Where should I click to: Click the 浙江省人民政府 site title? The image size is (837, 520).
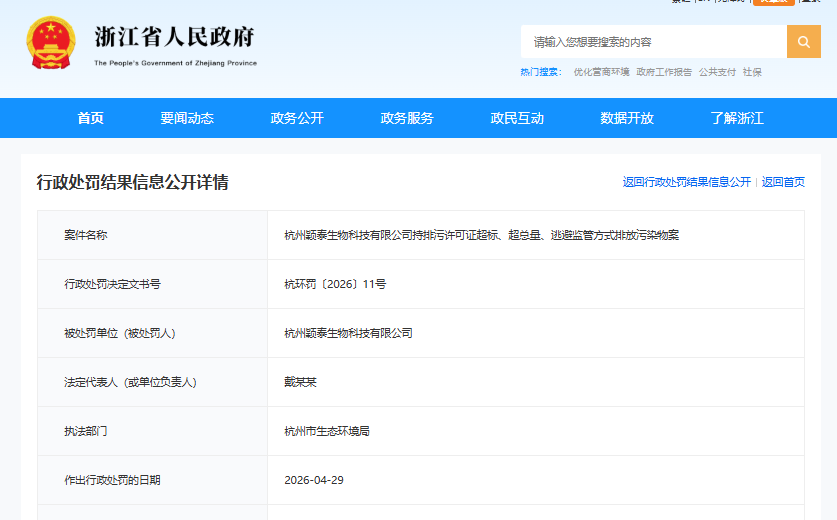pos(175,37)
